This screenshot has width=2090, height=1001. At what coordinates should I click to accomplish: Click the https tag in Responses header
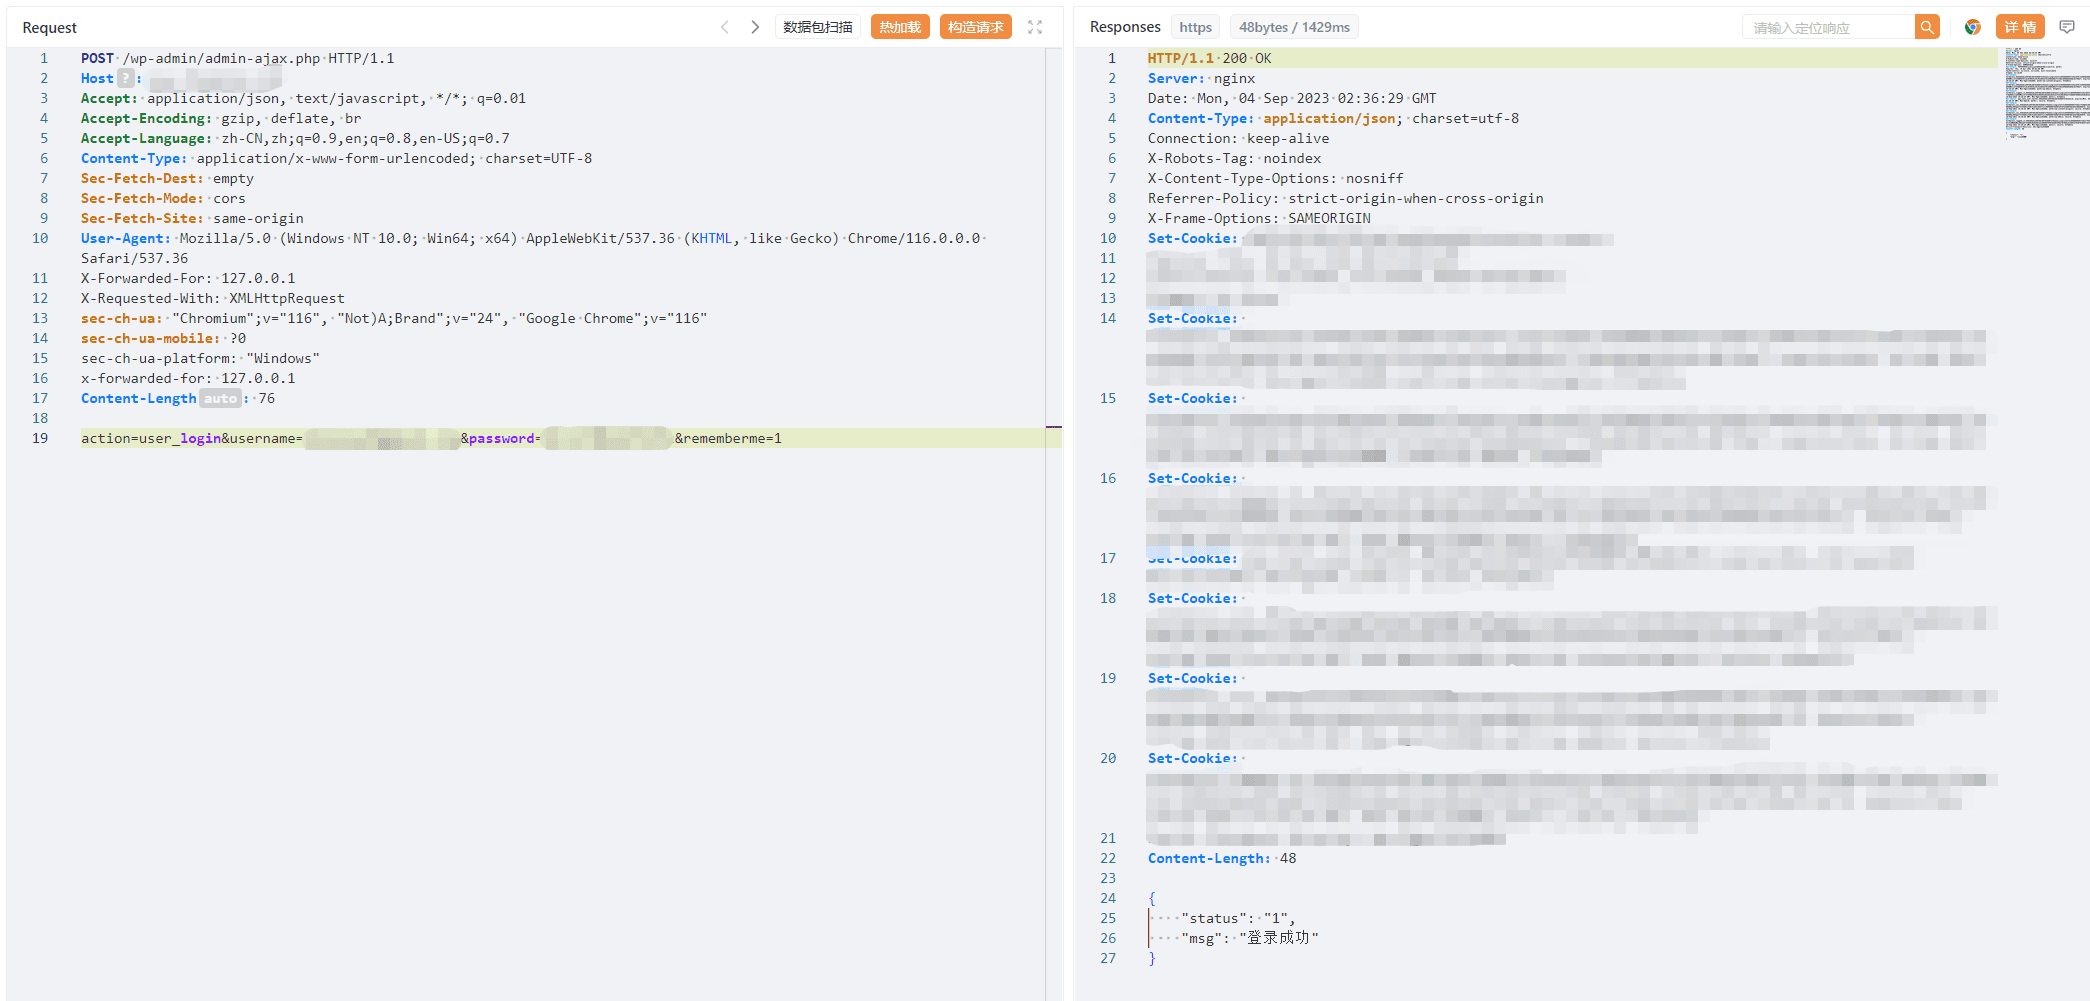(1195, 27)
